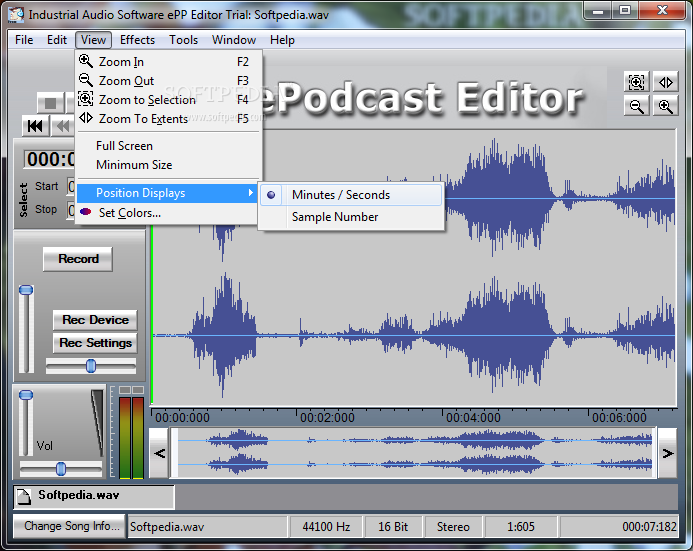Click the stop transport button

pos(50,103)
